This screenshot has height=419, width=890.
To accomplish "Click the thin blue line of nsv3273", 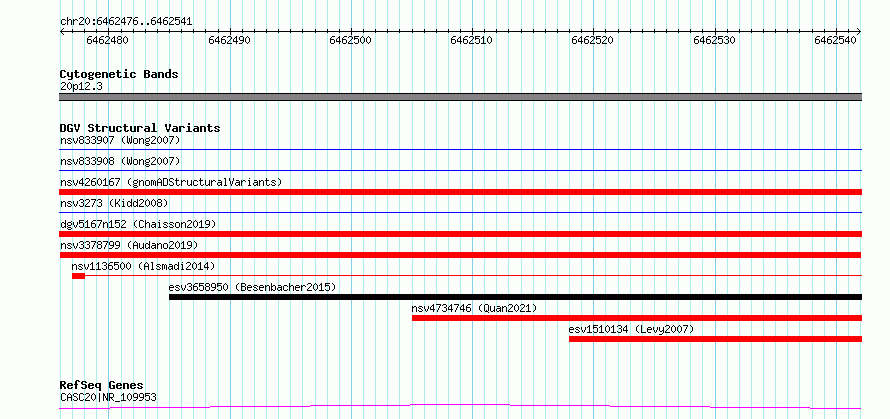I will coord(461,212).
